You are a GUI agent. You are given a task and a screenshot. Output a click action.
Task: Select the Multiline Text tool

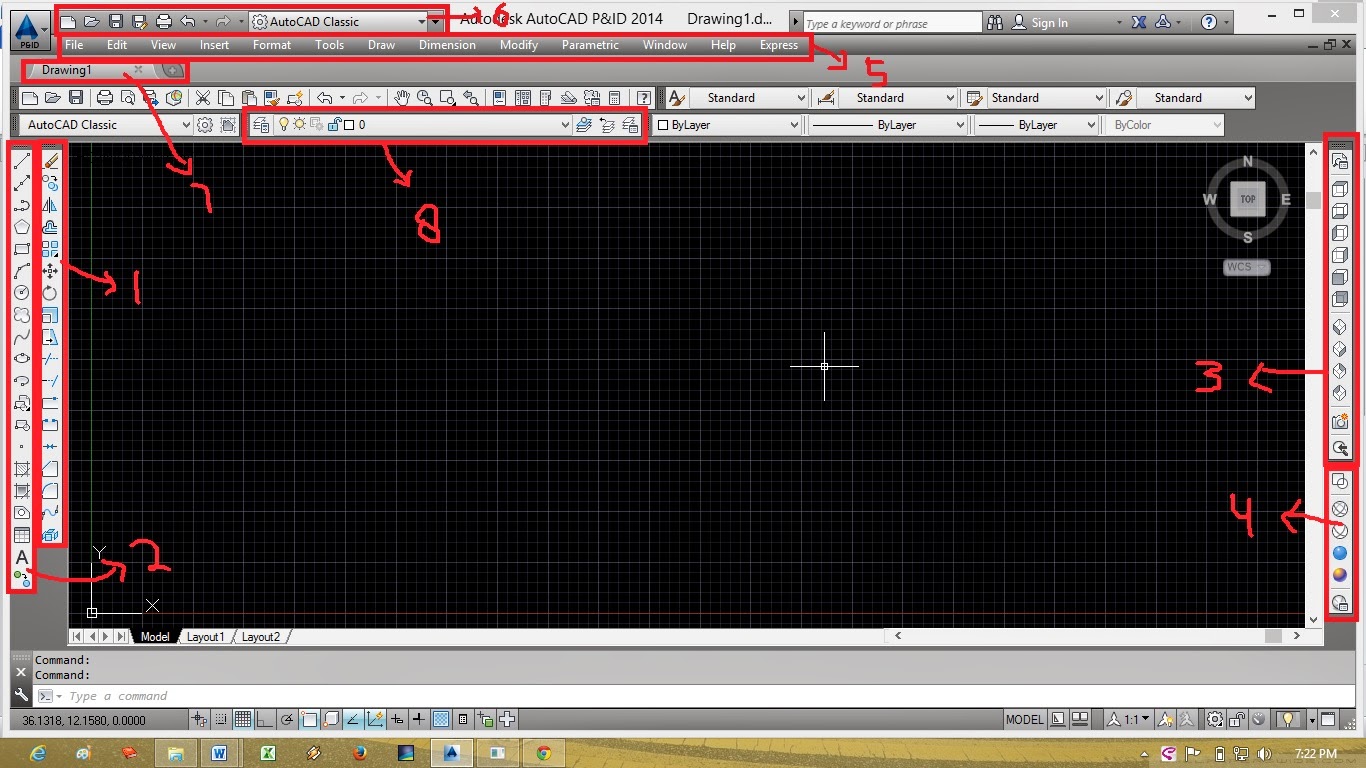22,554
